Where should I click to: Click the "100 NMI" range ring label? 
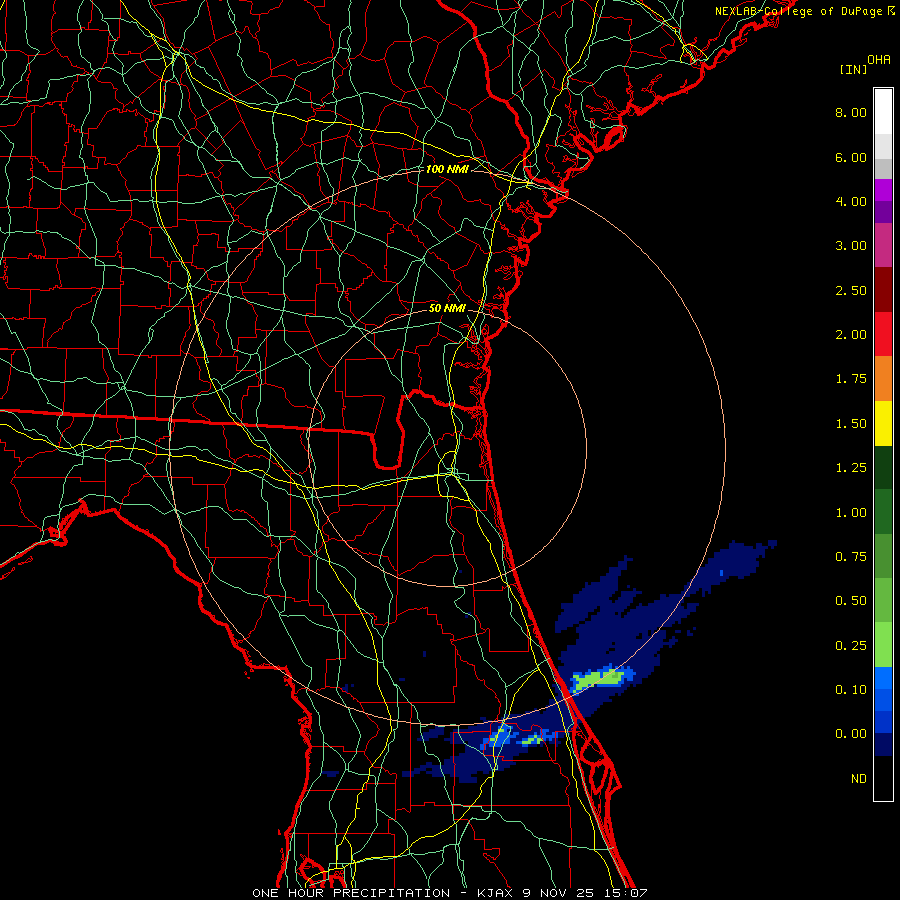(447, 169)
